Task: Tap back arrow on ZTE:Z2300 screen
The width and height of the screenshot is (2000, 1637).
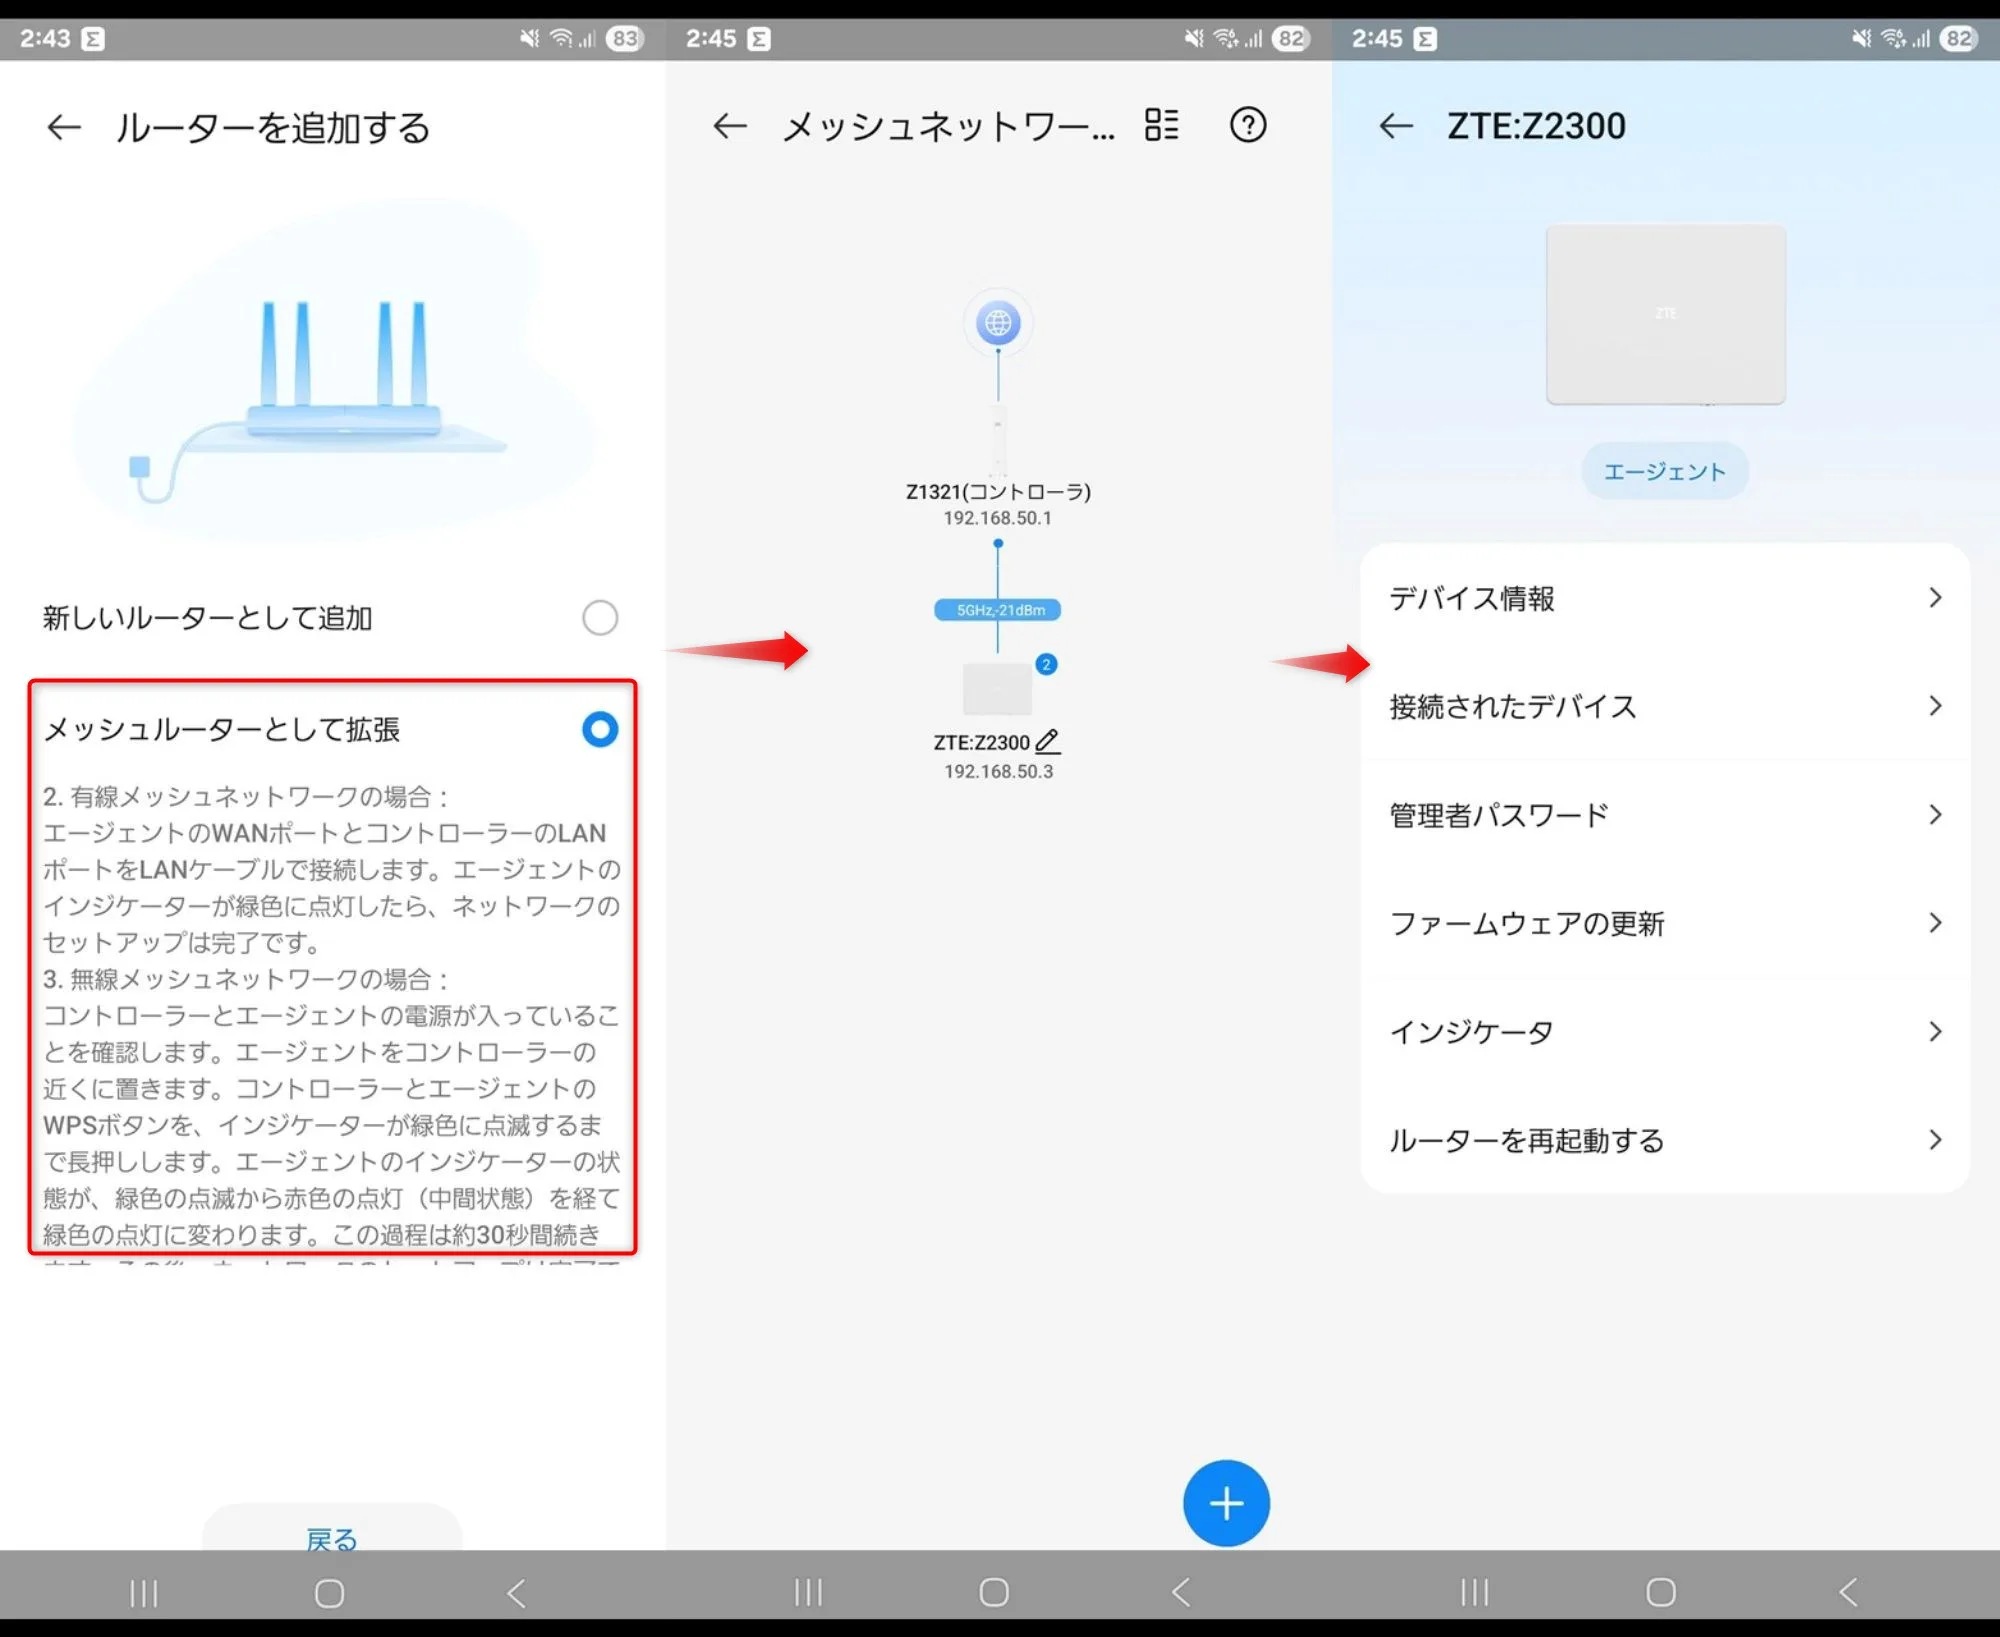Action: 1395,126
